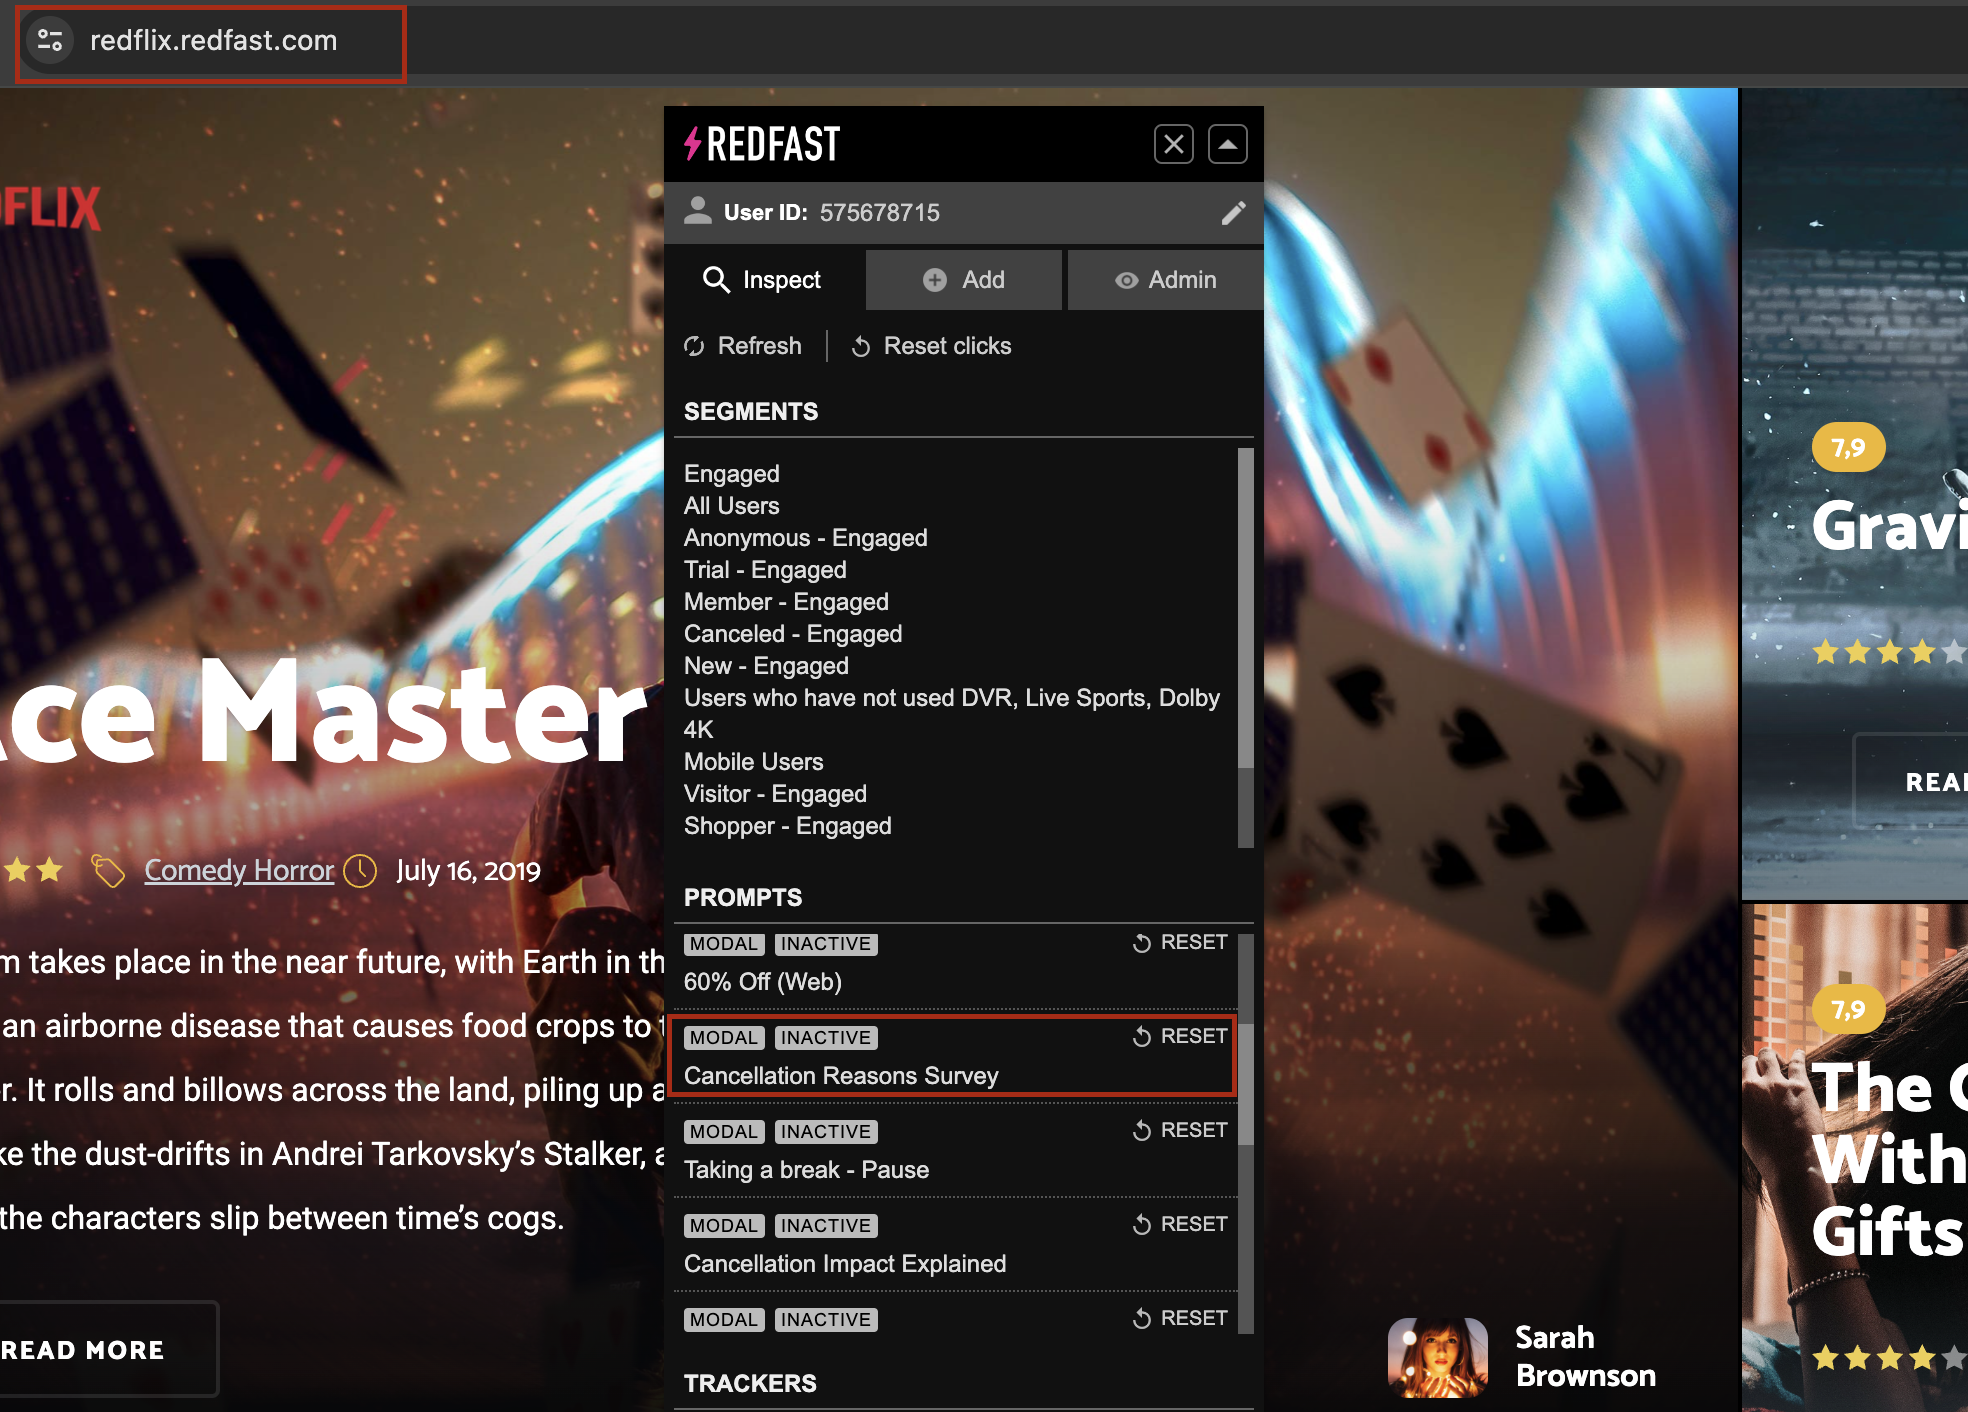Select the Anonymous - Engaged segment
The image size is (1968, 1412).
click(x=806, y=538)
